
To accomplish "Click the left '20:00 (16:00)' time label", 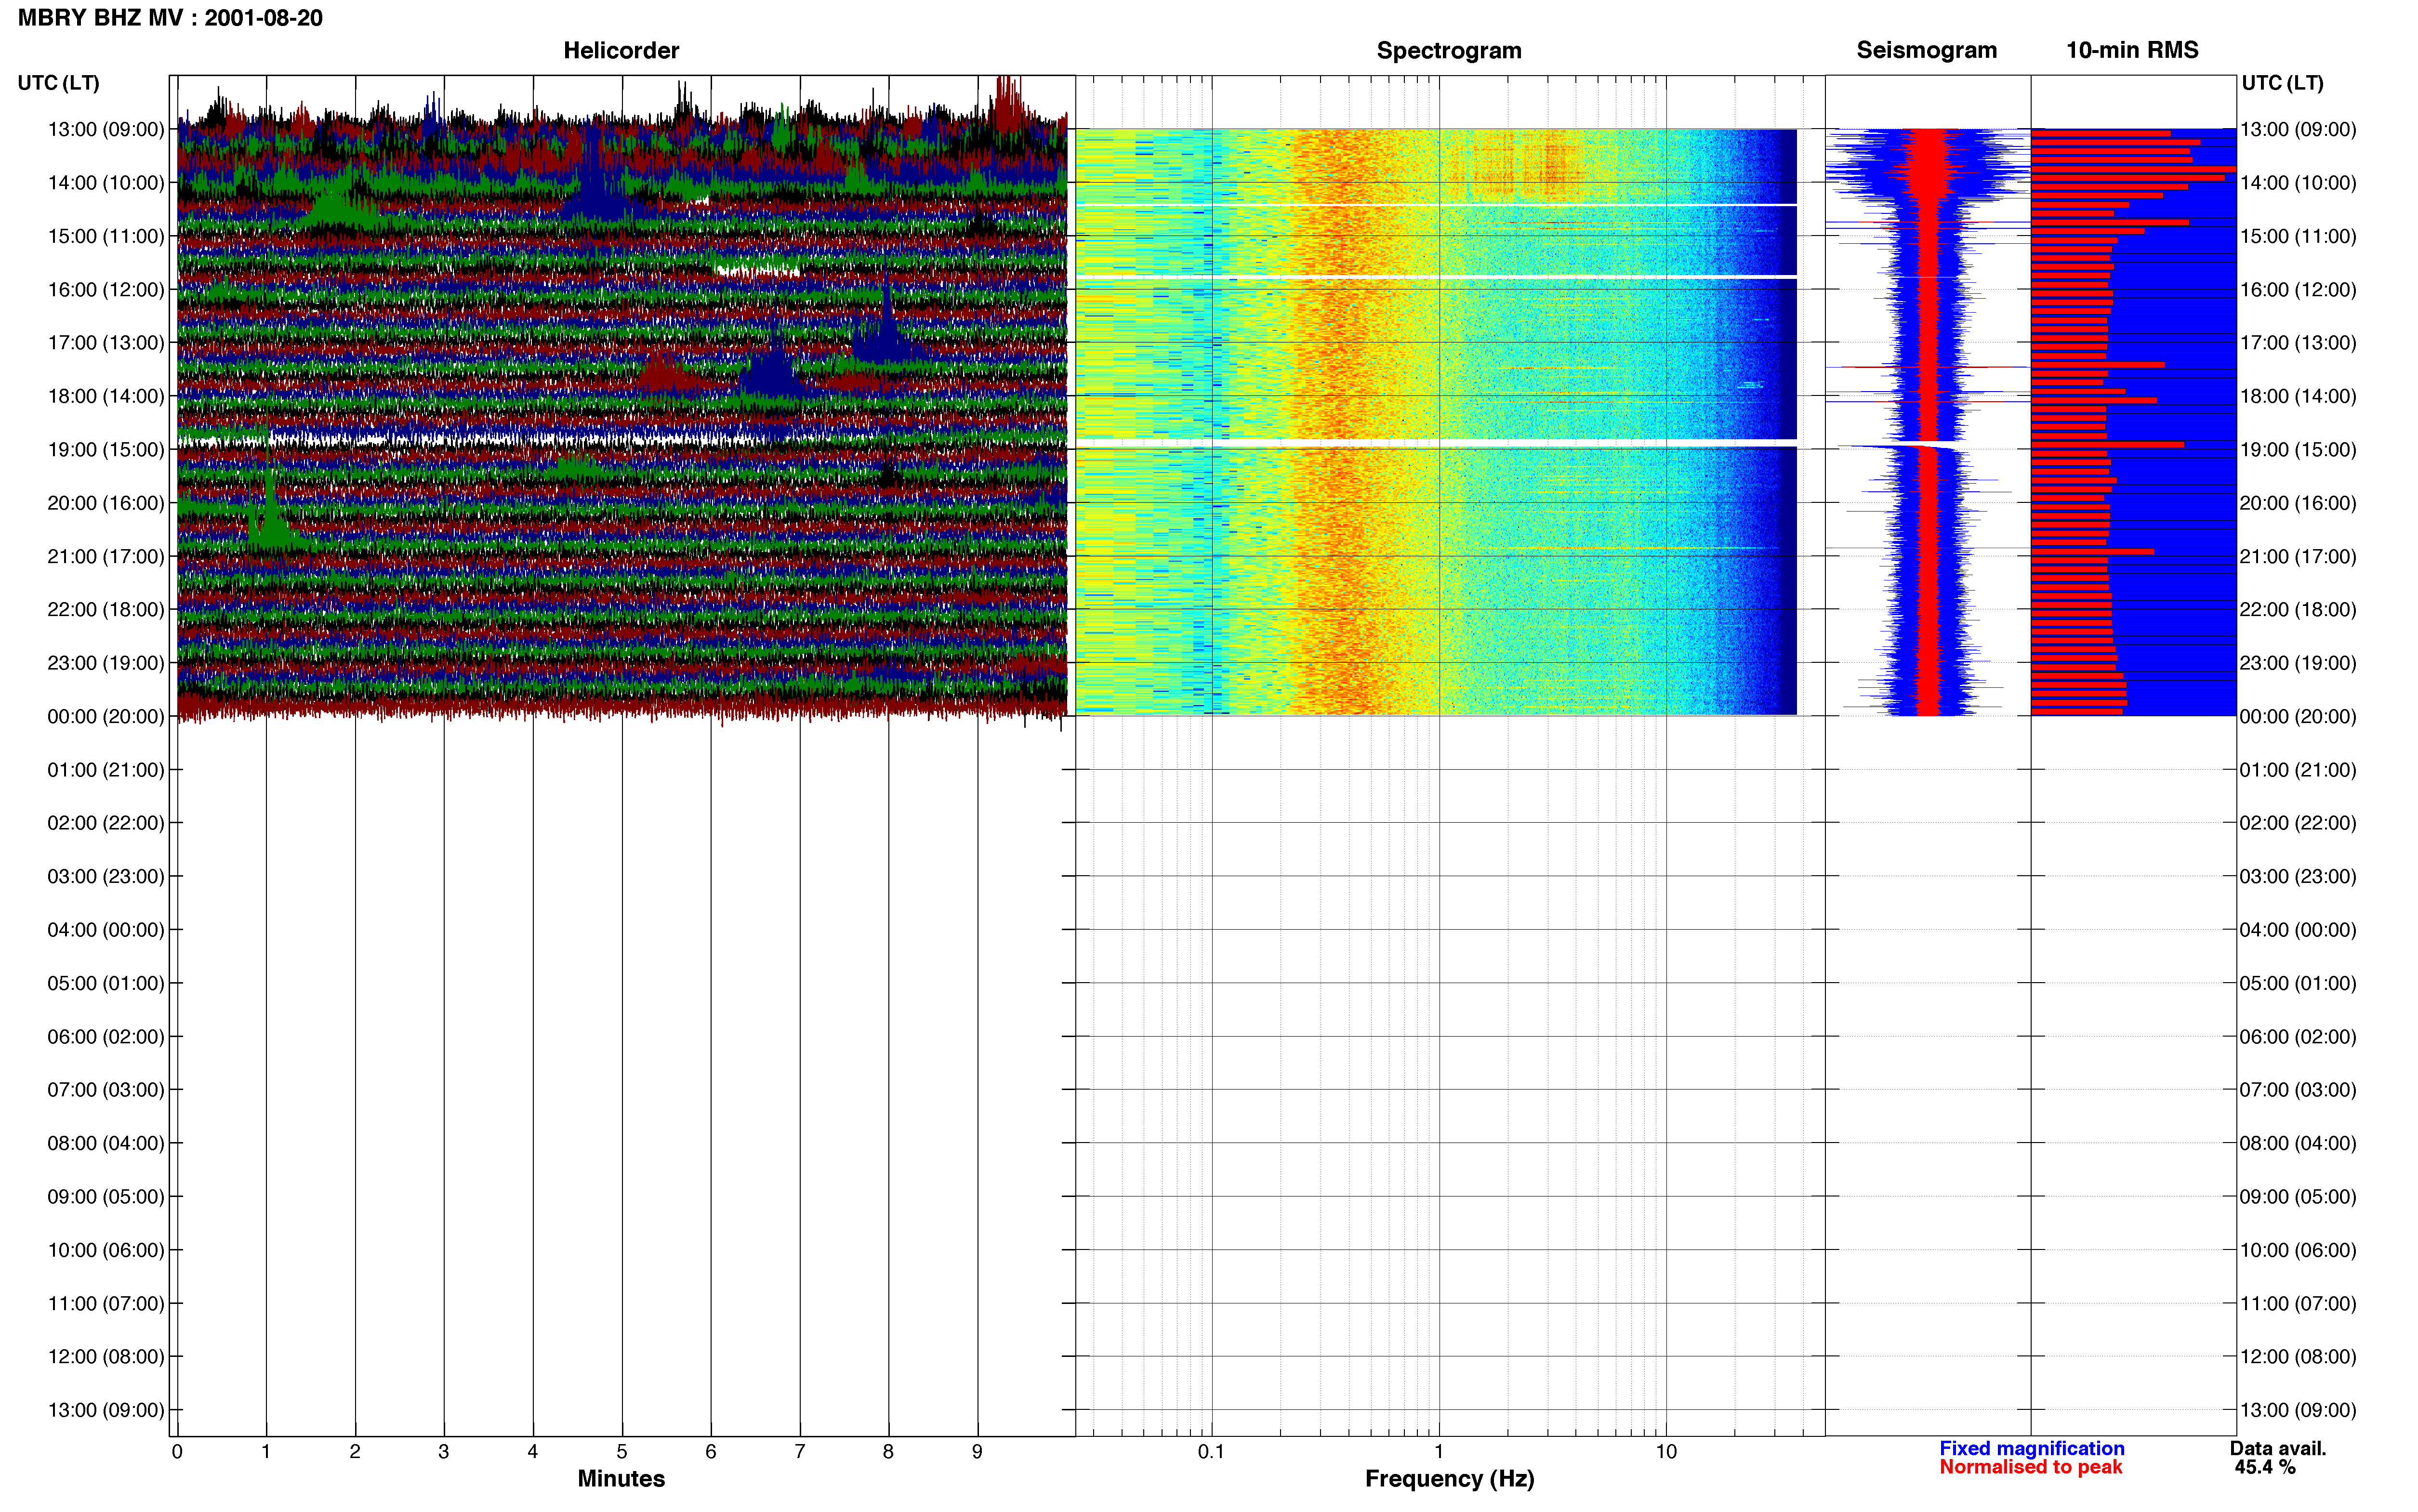I will coord(106,503).
